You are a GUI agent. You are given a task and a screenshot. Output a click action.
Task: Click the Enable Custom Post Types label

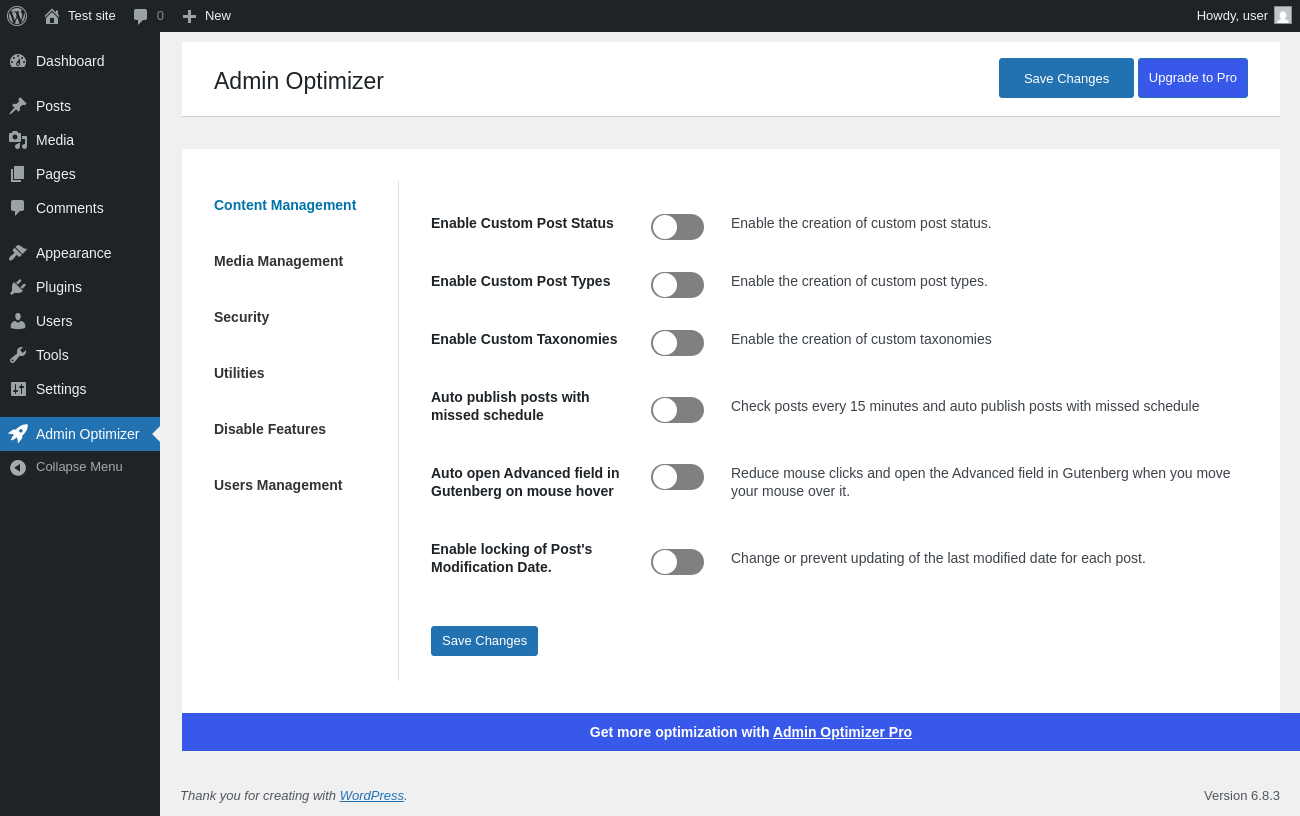(521, 281)
